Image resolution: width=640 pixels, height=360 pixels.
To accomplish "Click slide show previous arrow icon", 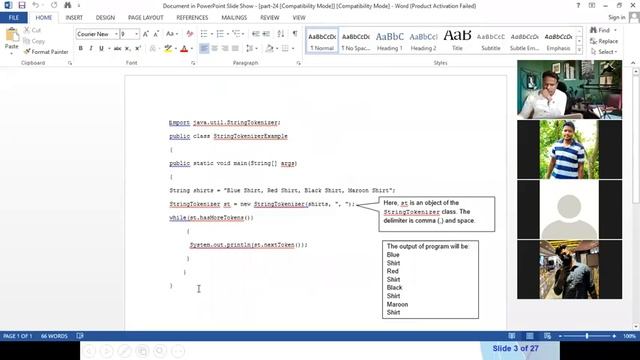I will [89, 351].
